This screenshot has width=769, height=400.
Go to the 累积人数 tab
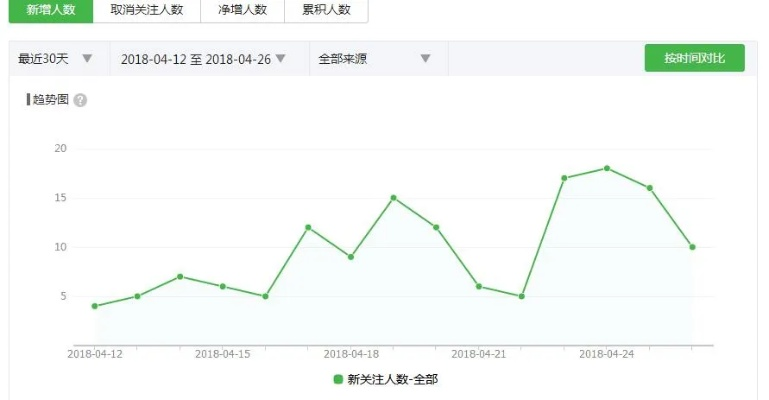pos(324,10)
